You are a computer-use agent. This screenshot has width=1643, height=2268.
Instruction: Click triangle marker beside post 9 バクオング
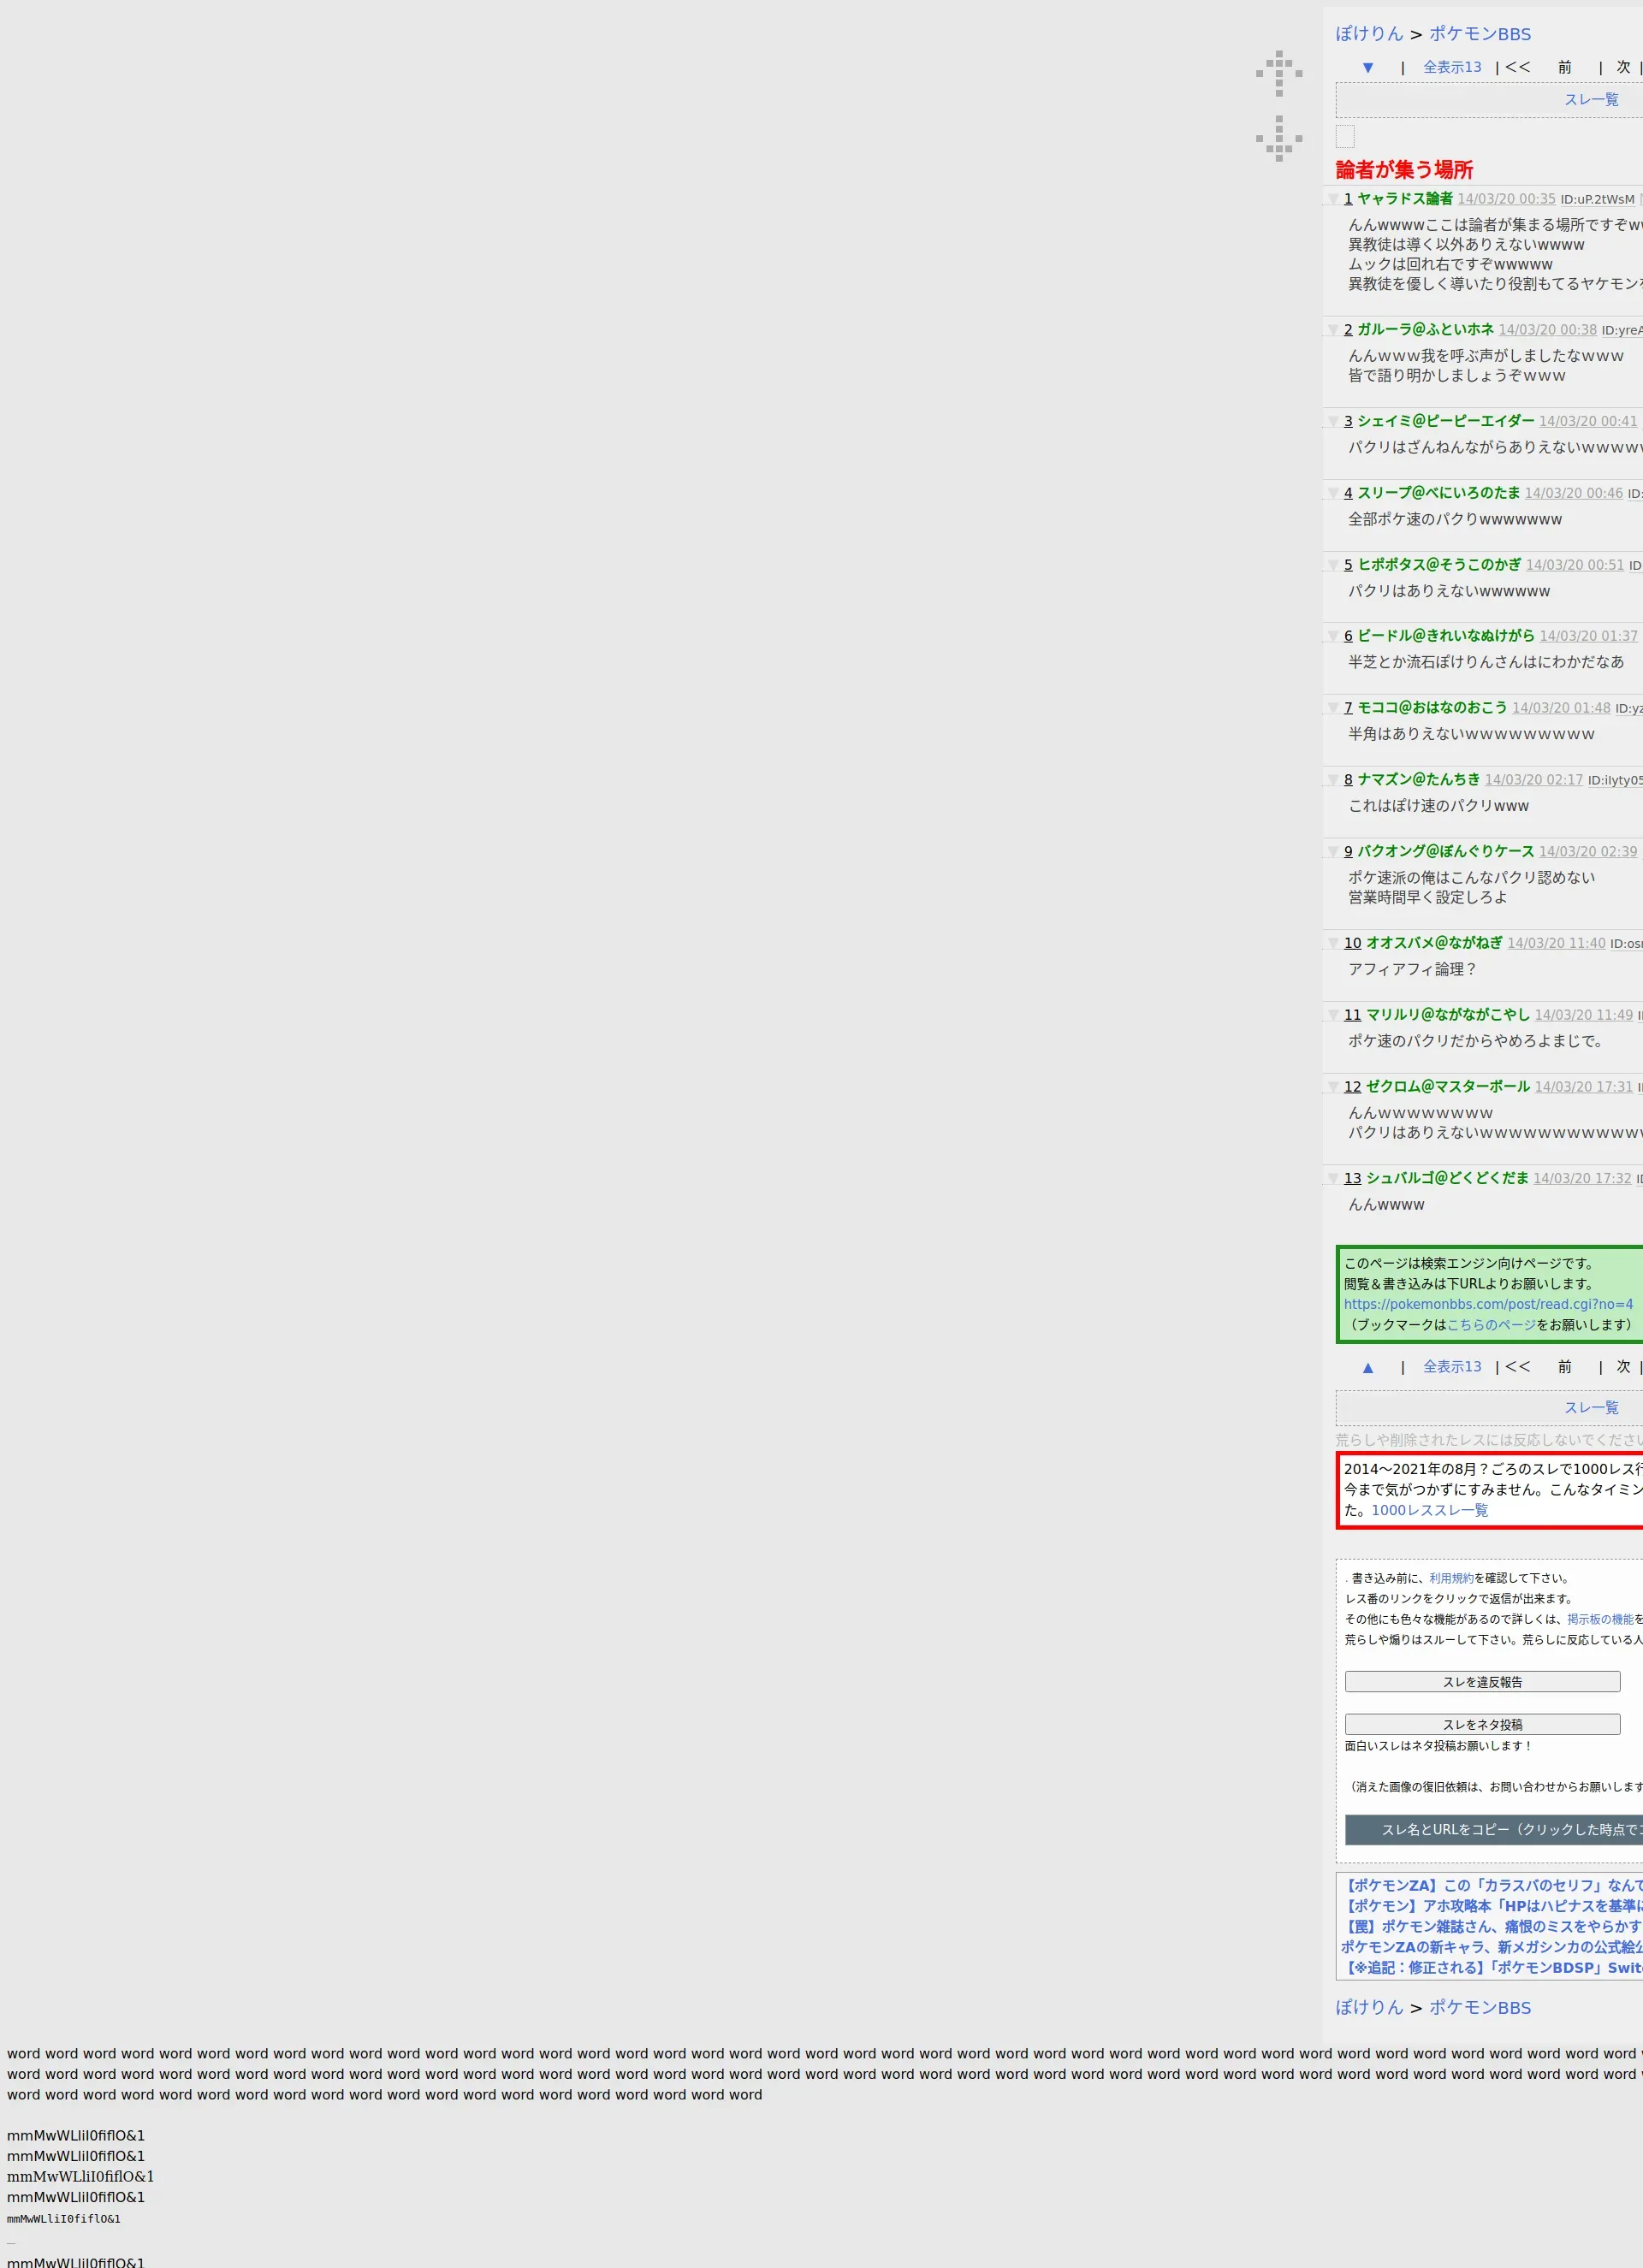pos(1332,852)
